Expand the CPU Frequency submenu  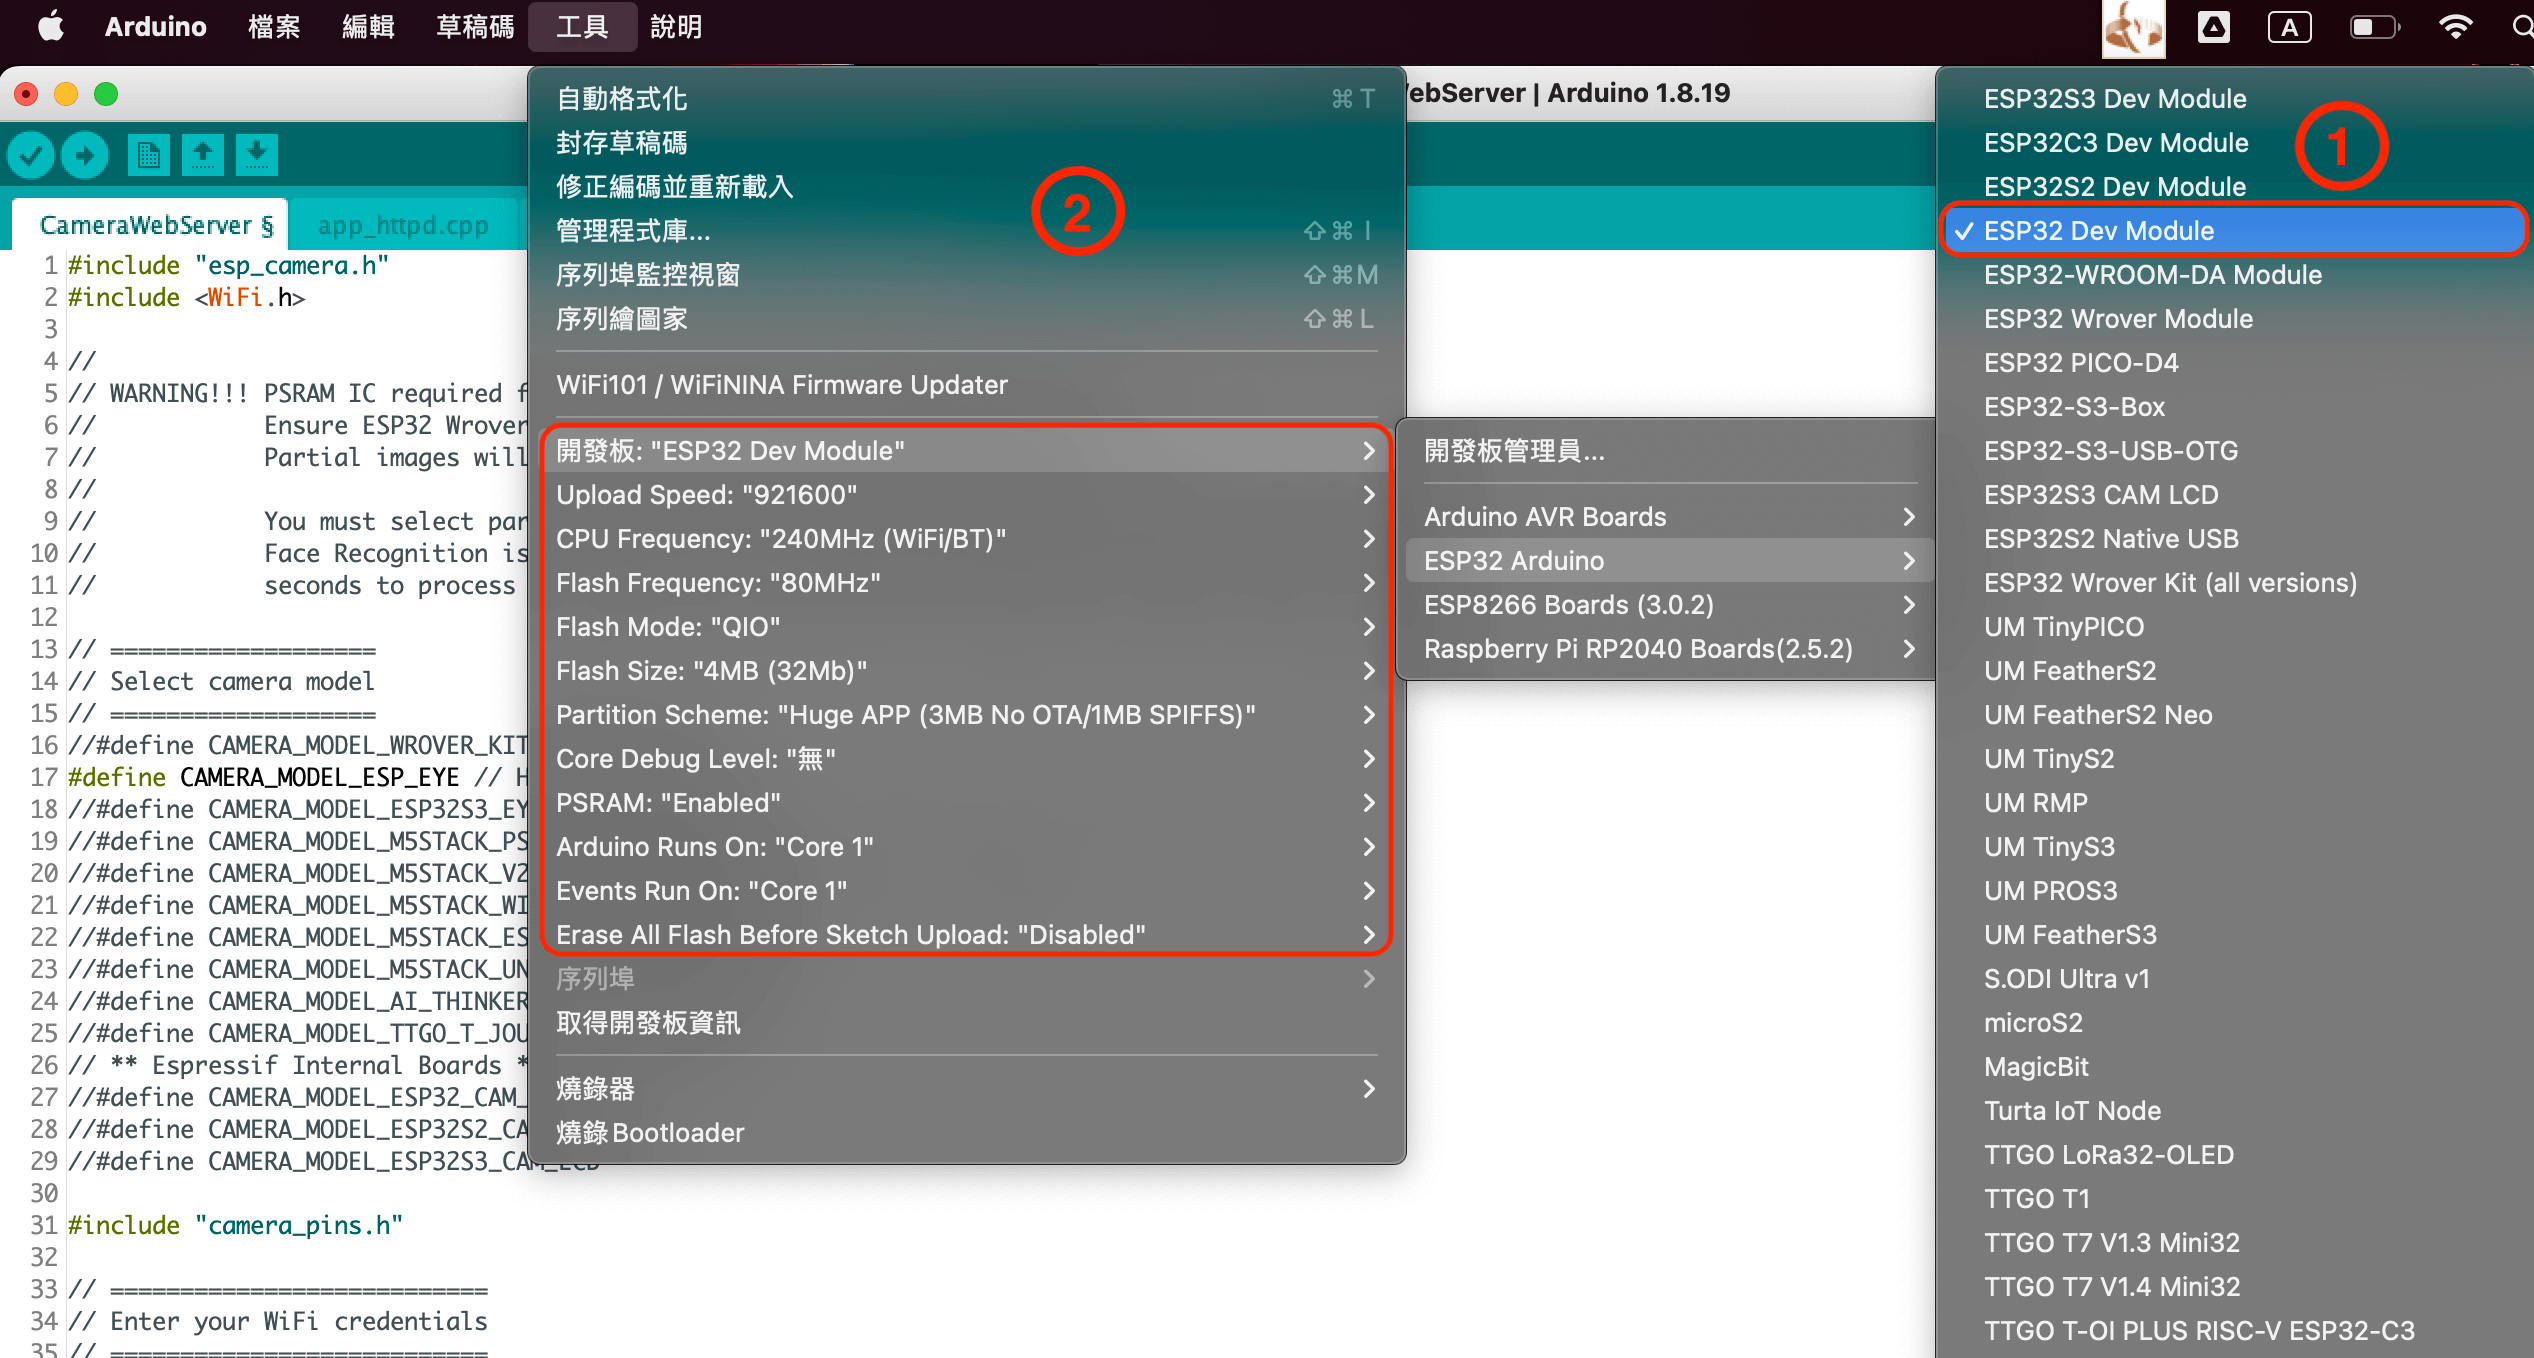tap(966, 539)
